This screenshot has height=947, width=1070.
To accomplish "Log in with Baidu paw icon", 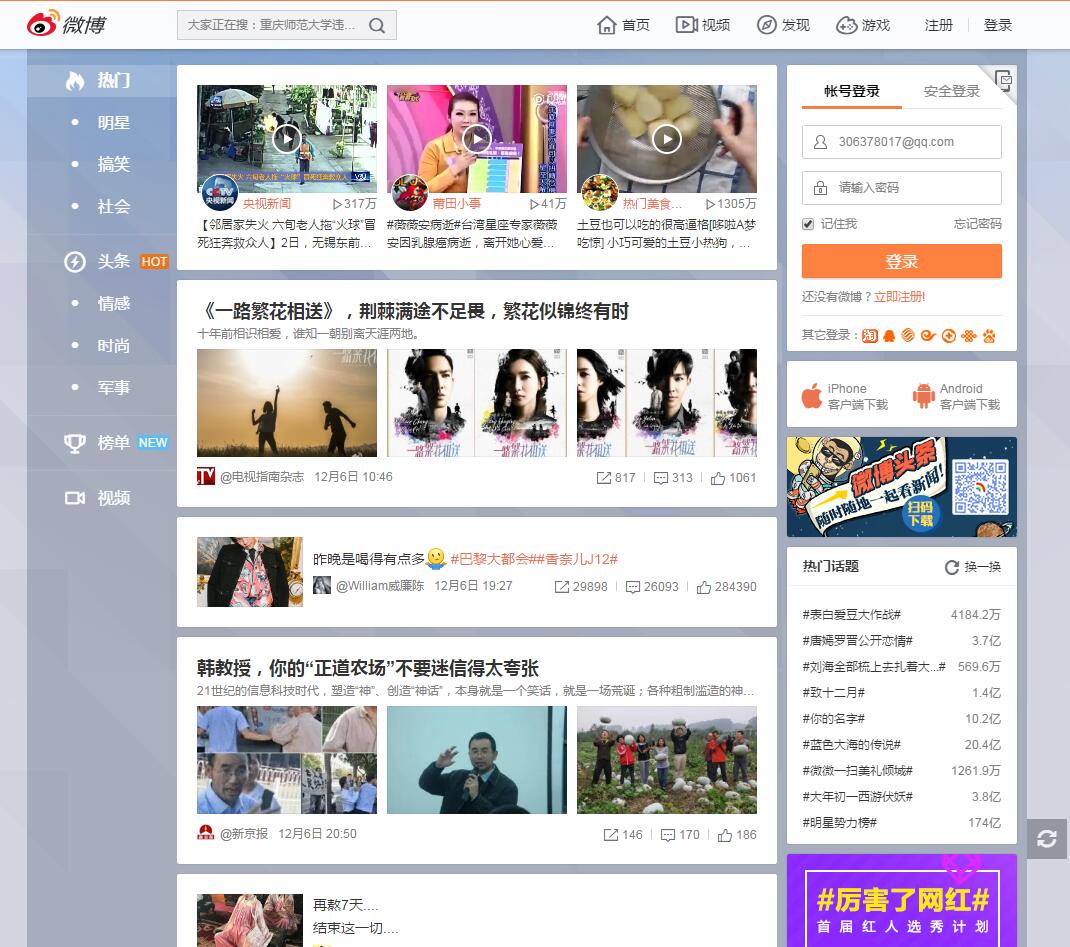I will (x=989, y=335).
